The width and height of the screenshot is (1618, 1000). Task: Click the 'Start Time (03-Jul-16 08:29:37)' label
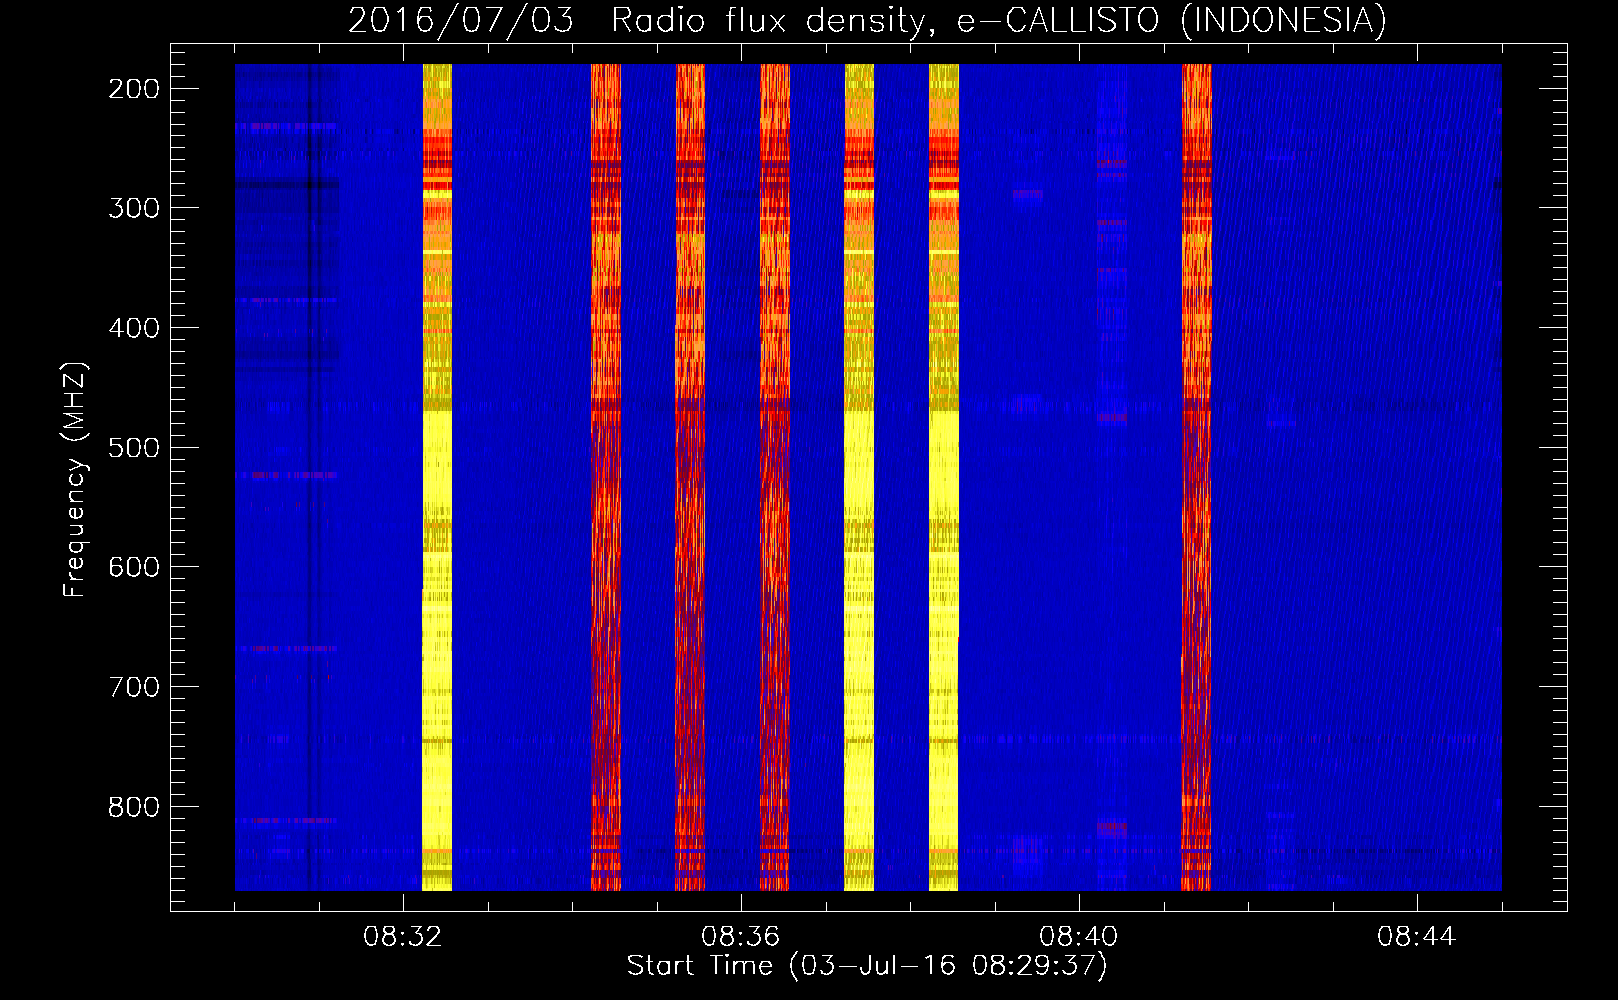[x=867, y=966]
